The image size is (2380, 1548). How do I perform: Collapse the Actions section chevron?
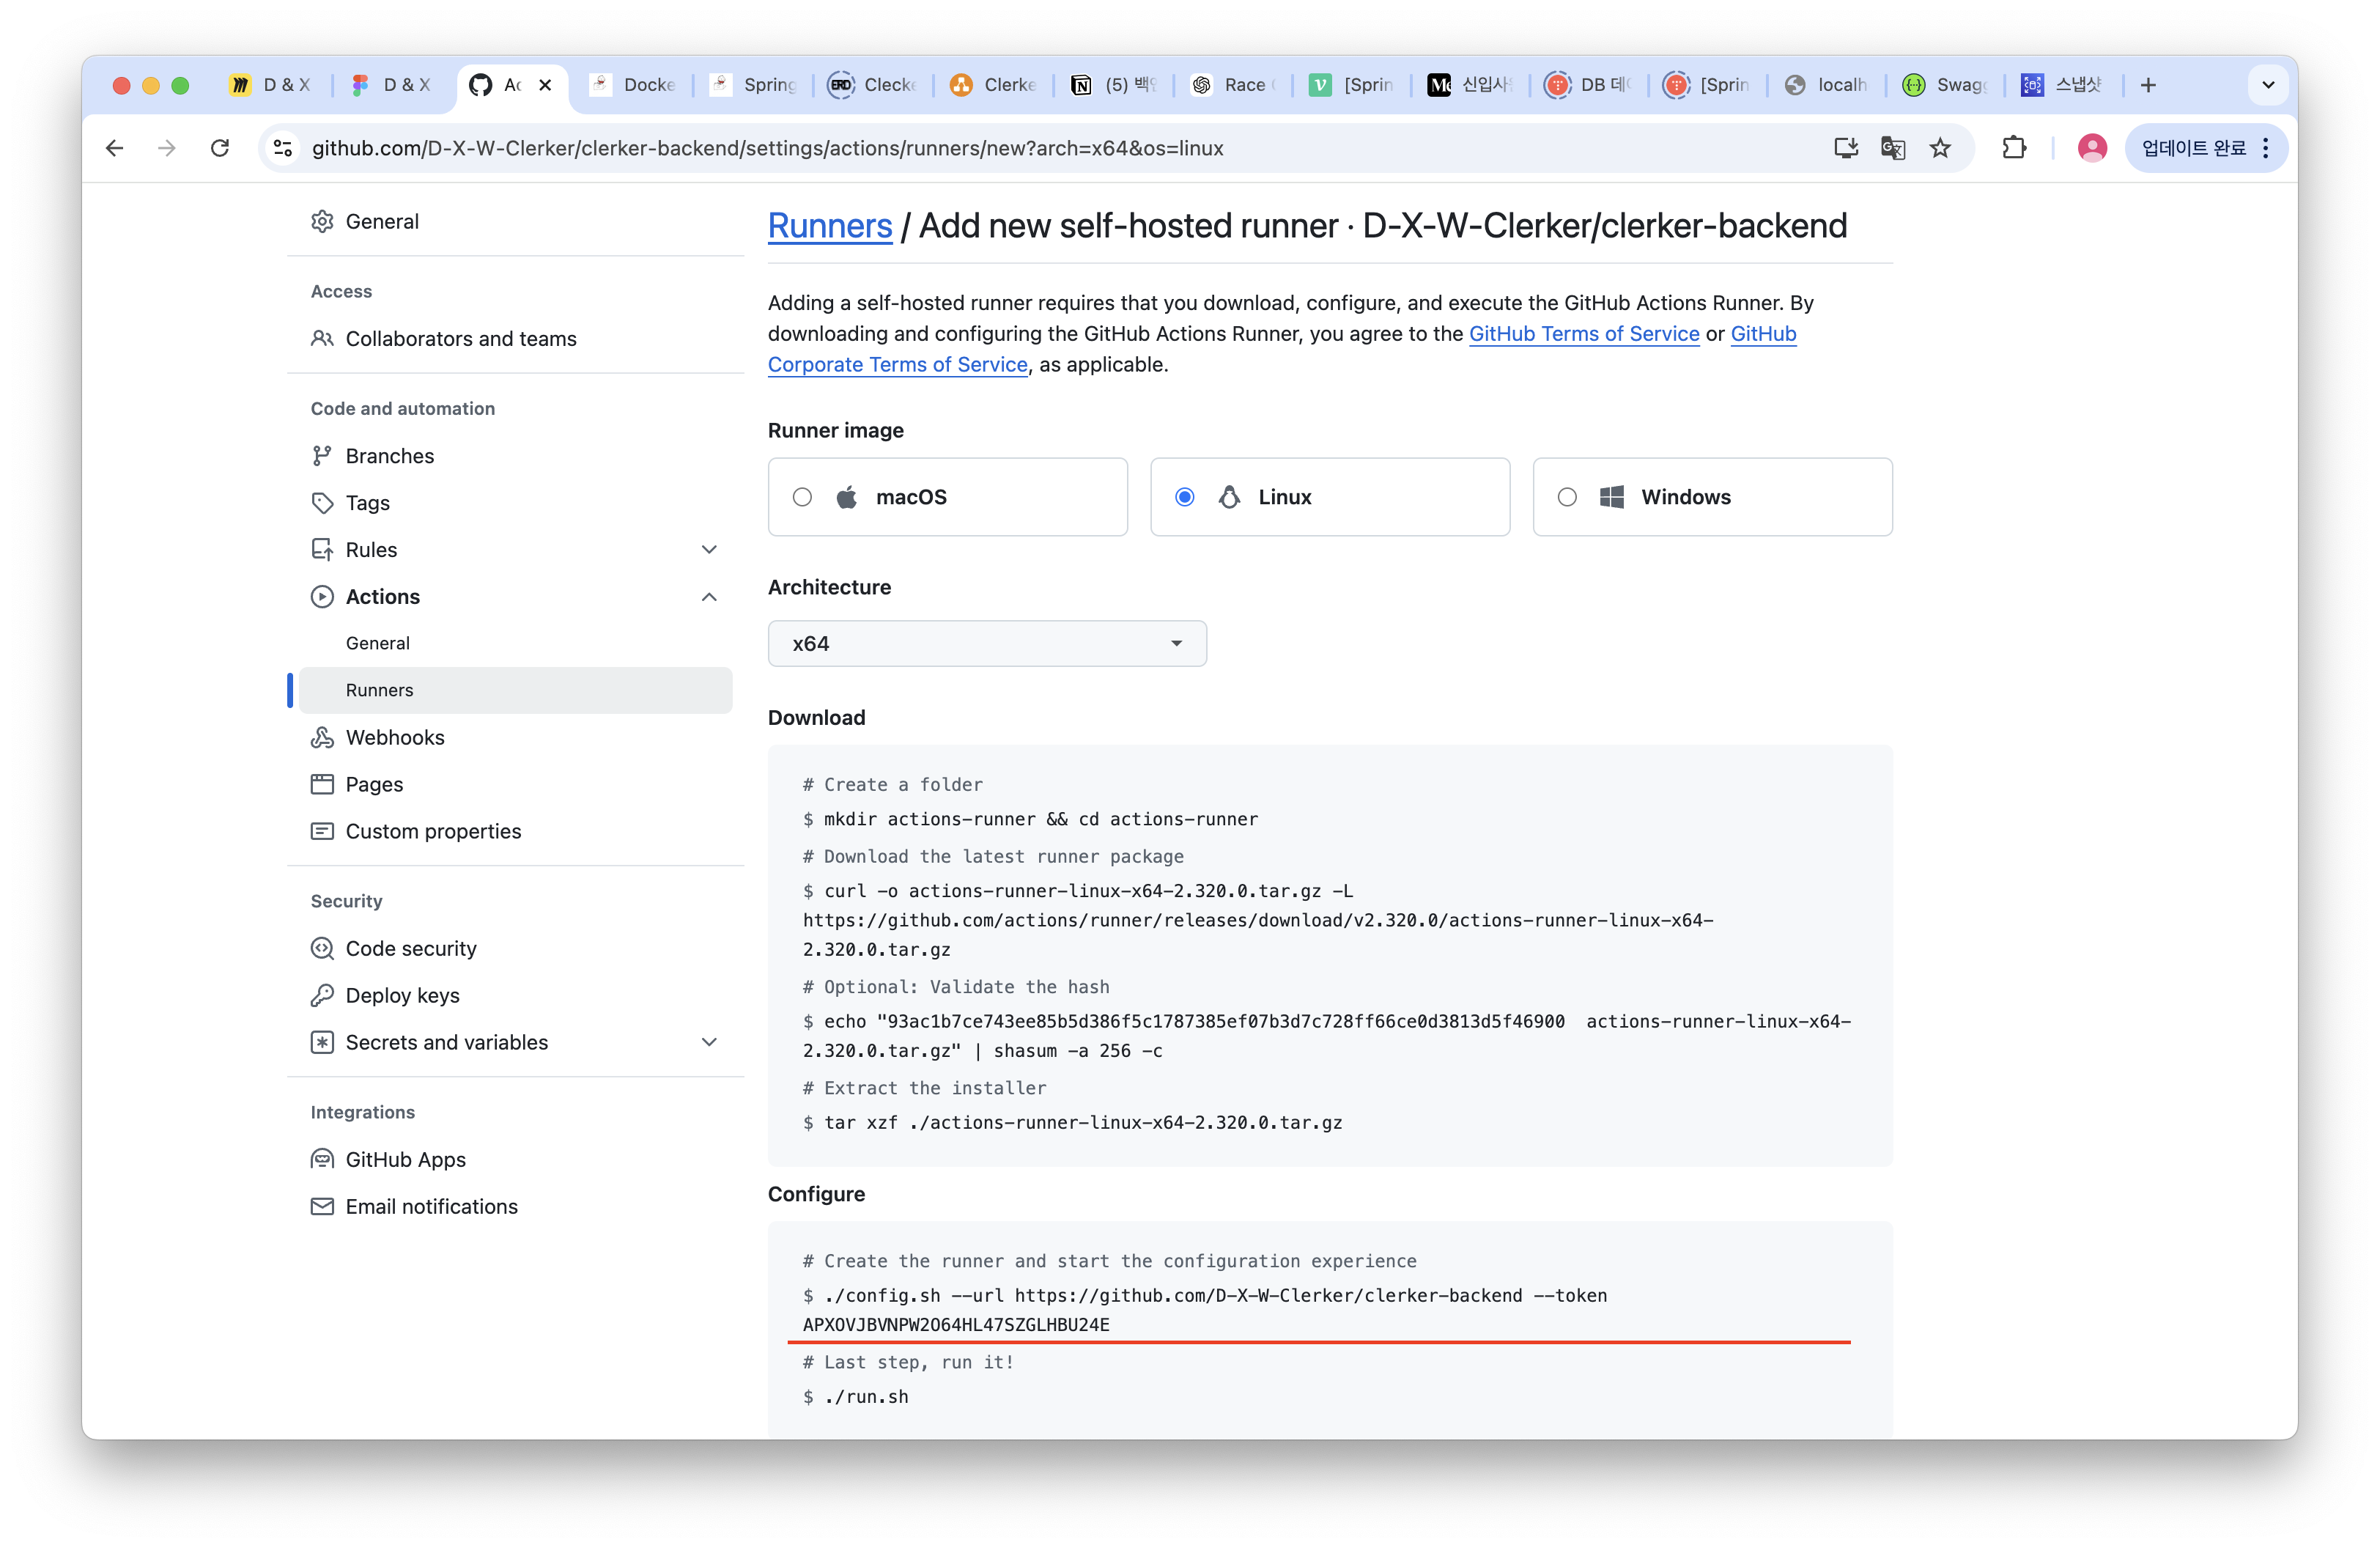coord(709,597)
